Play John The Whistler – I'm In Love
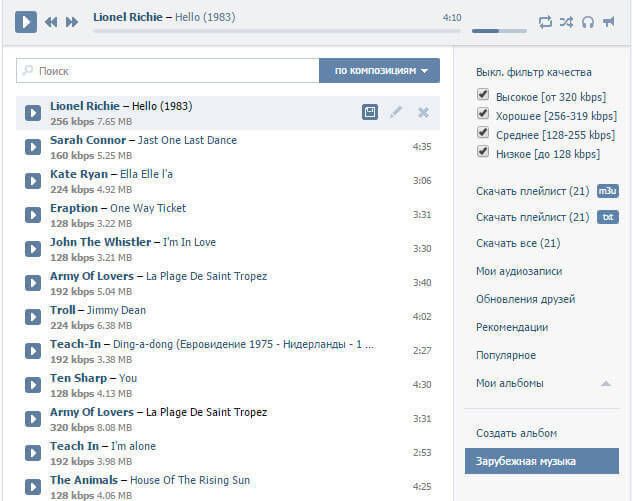 click(33, 249)
